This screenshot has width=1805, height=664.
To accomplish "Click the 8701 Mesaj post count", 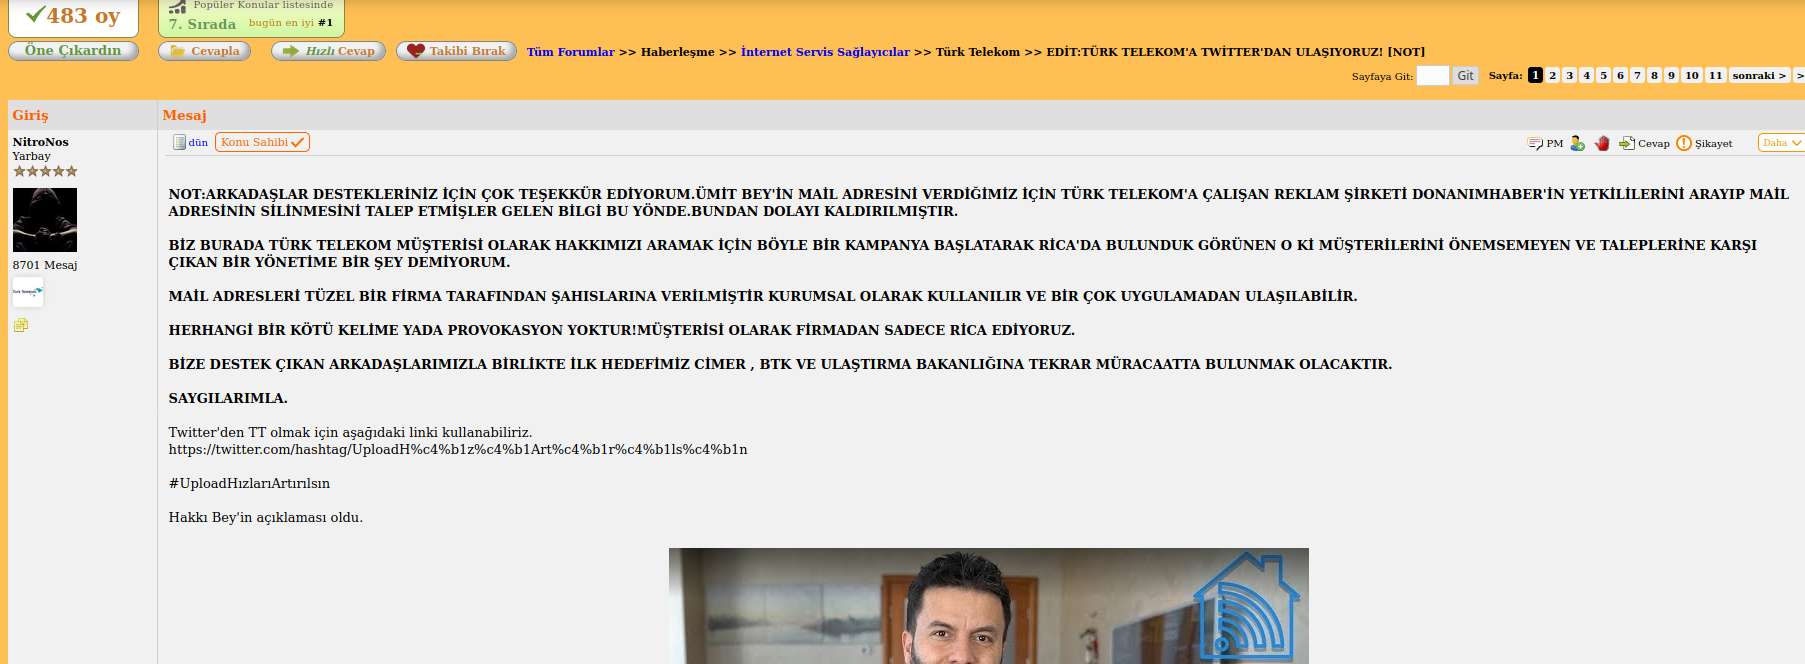I will [x=45, y=265].
